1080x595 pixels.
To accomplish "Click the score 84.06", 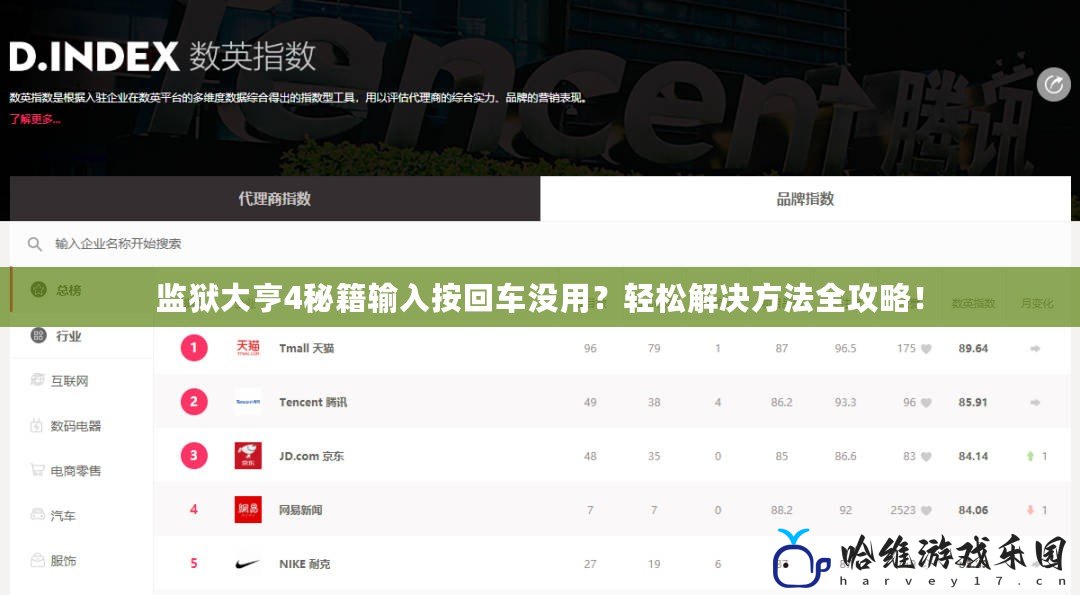I will 973,510.
